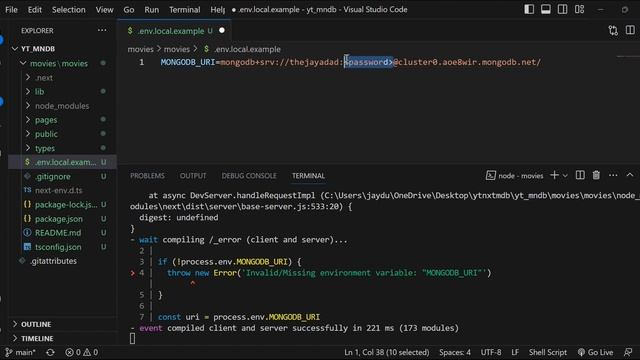This screenshot has width=640, height=360.
Task: Switch to the PROBLEMS tab
Action: [147, 176]
